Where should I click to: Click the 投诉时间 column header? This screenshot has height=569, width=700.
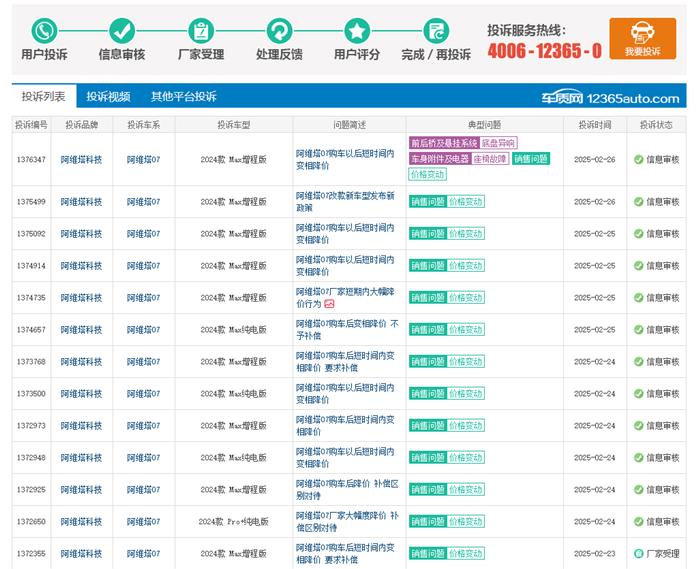595,125
